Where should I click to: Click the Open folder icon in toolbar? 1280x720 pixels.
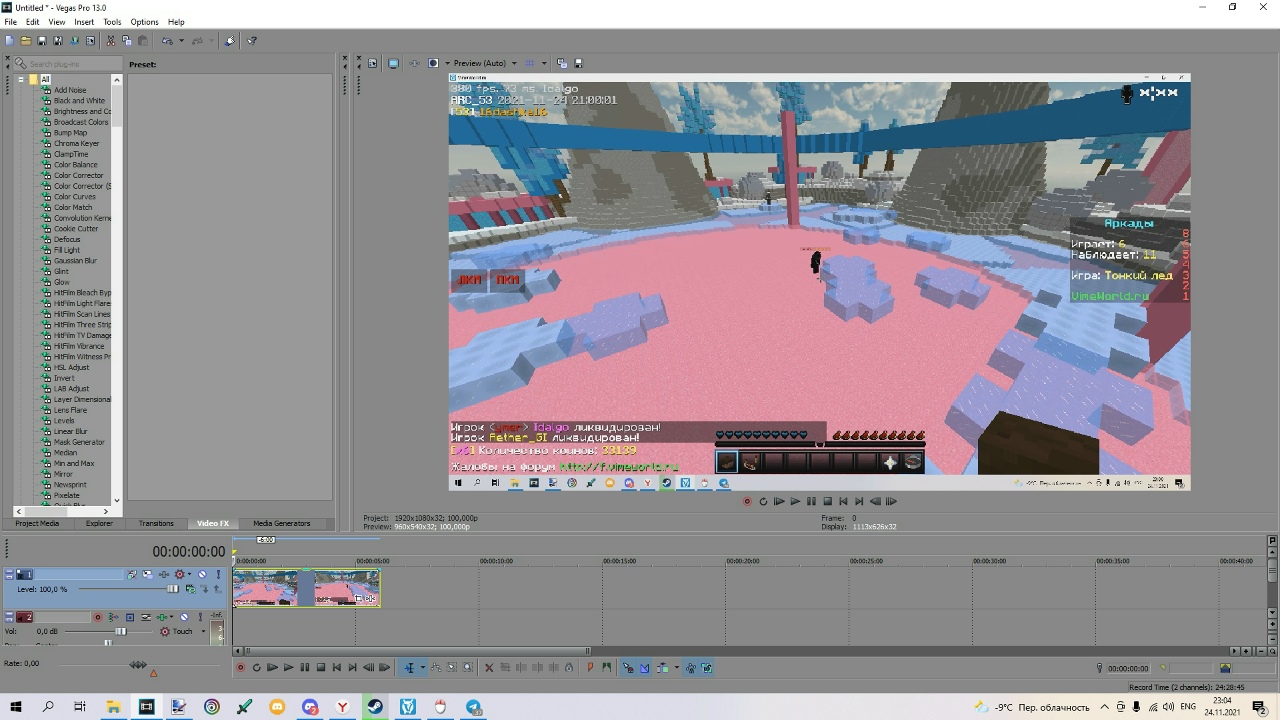26,41
